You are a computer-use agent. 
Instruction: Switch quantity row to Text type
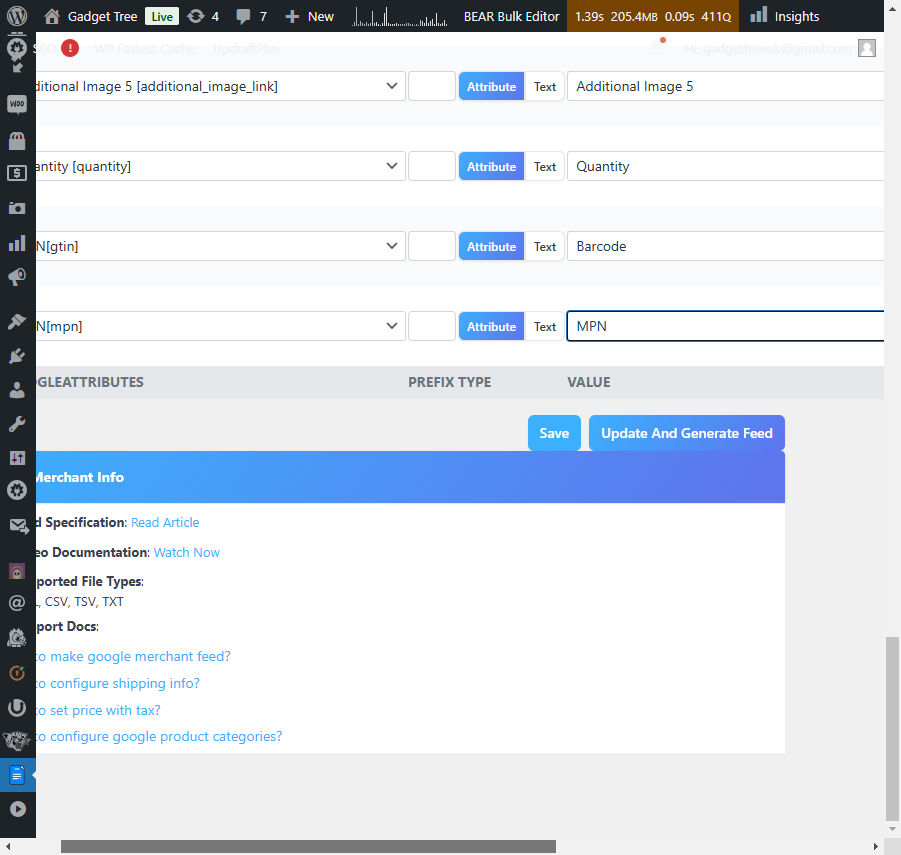click(x=545, y=166)
